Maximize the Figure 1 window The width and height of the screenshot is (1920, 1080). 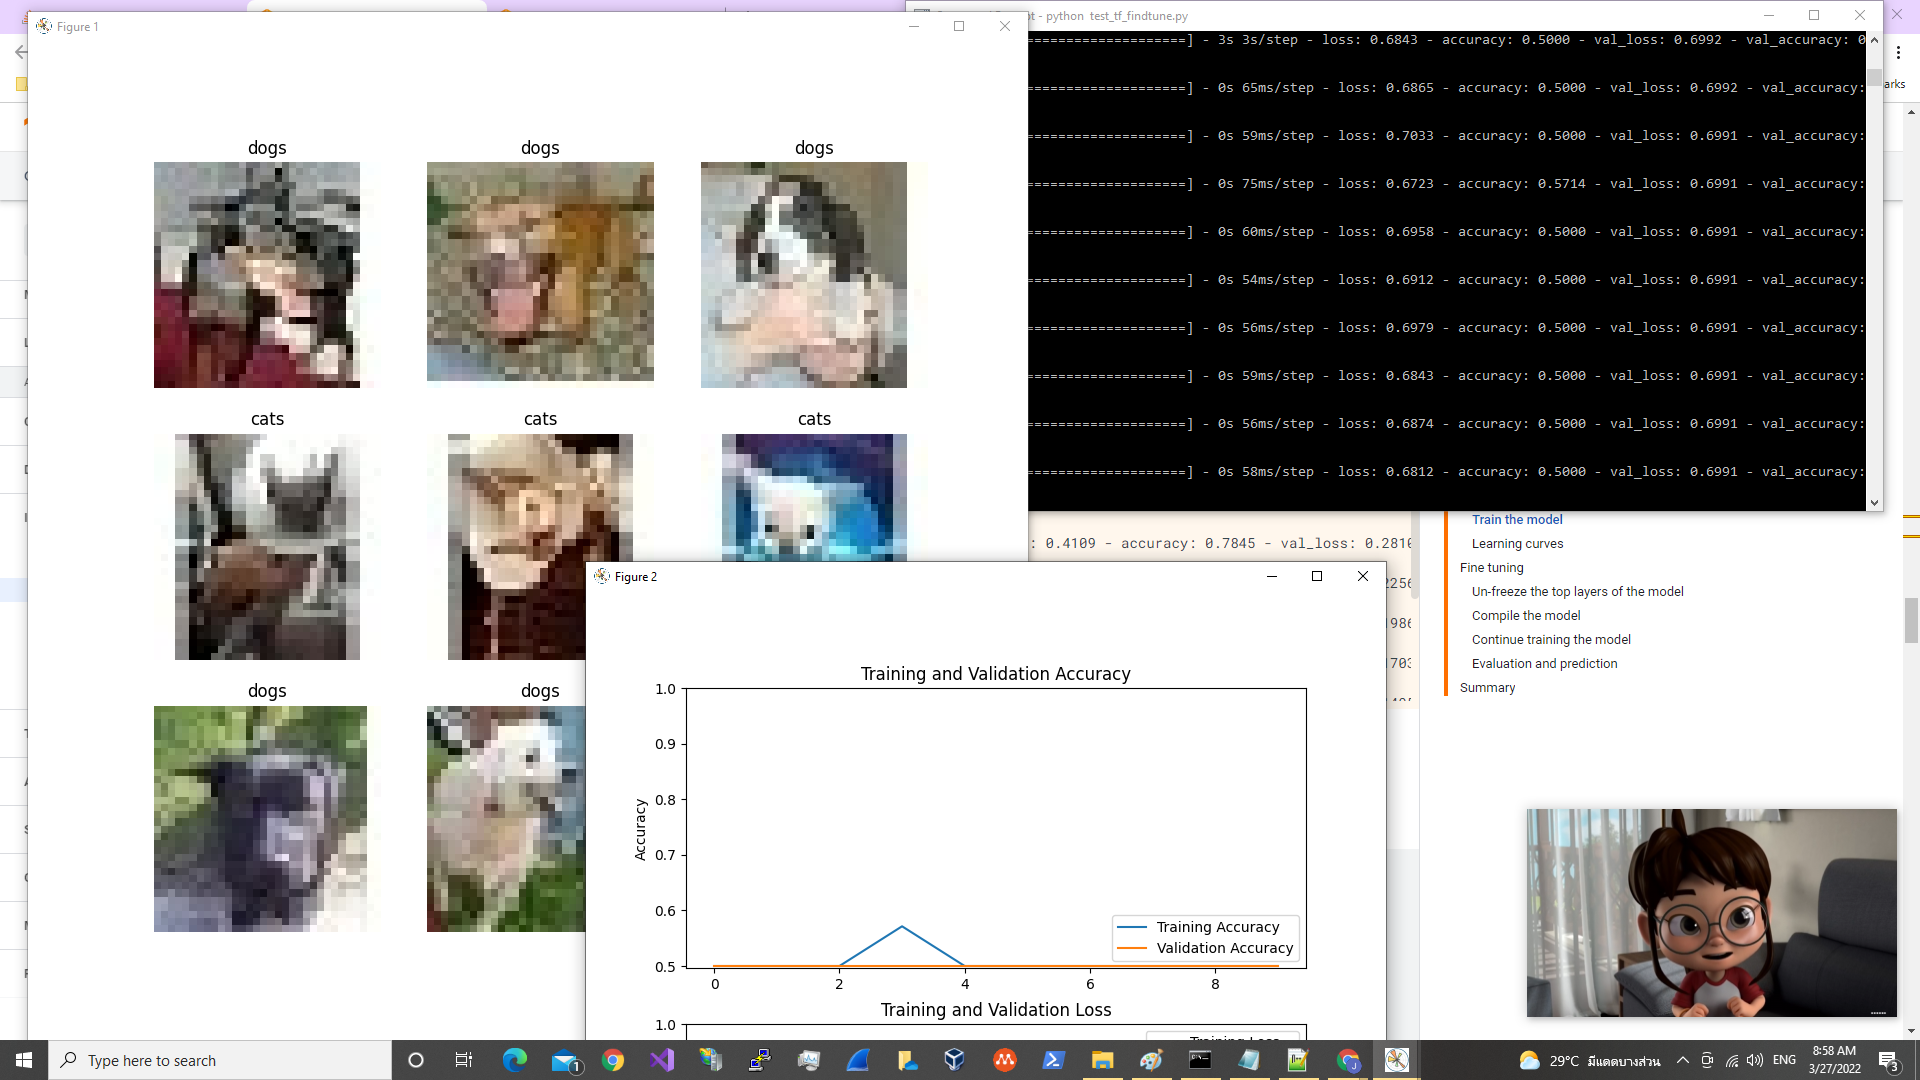tap(959, 26)
